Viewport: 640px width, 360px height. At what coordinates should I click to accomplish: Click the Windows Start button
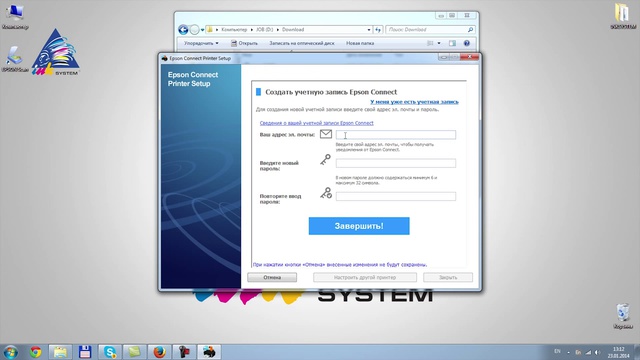coord(11,352)
